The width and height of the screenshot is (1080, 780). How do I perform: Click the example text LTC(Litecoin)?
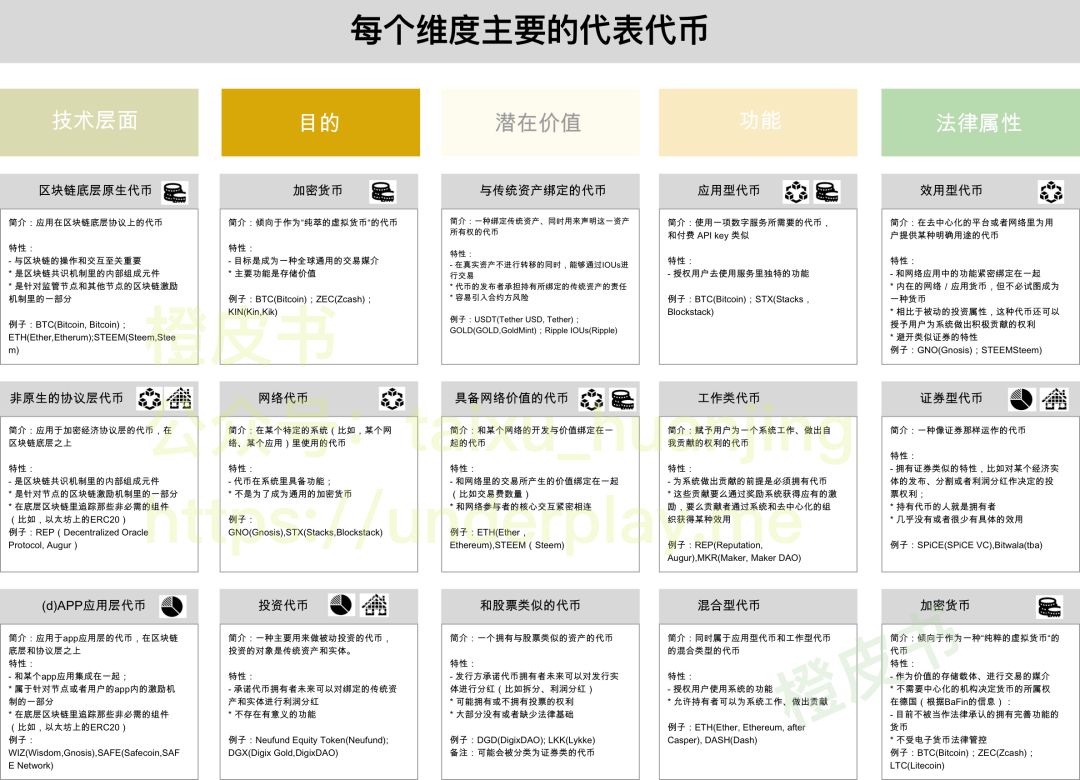click(917, 766)
